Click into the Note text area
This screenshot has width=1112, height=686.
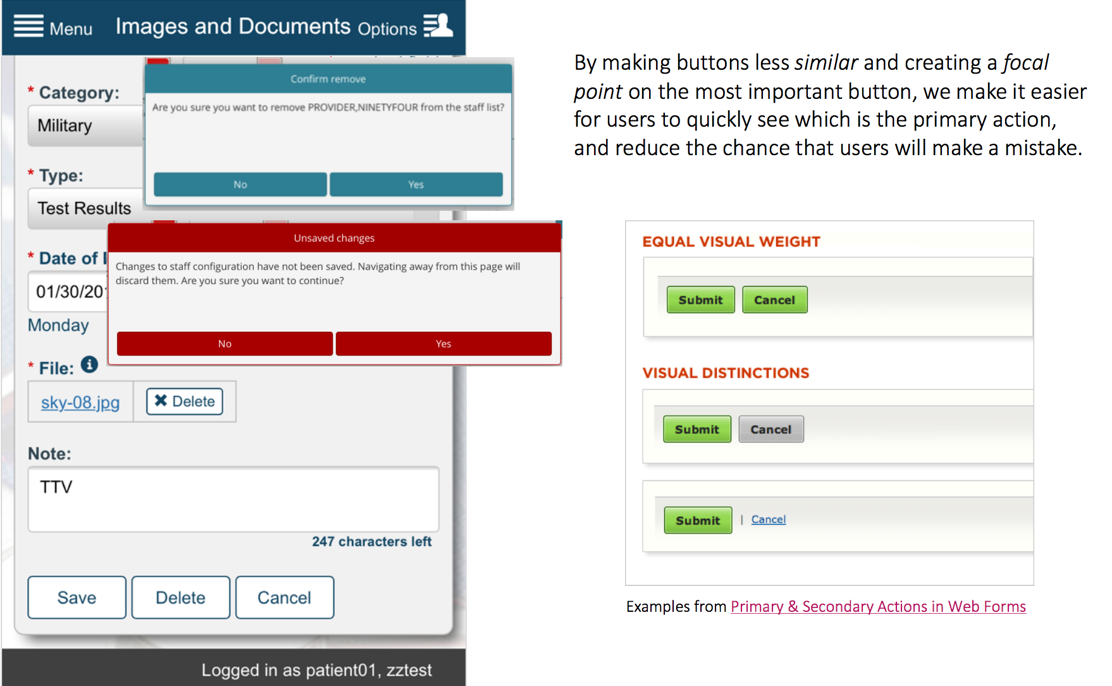233,499
